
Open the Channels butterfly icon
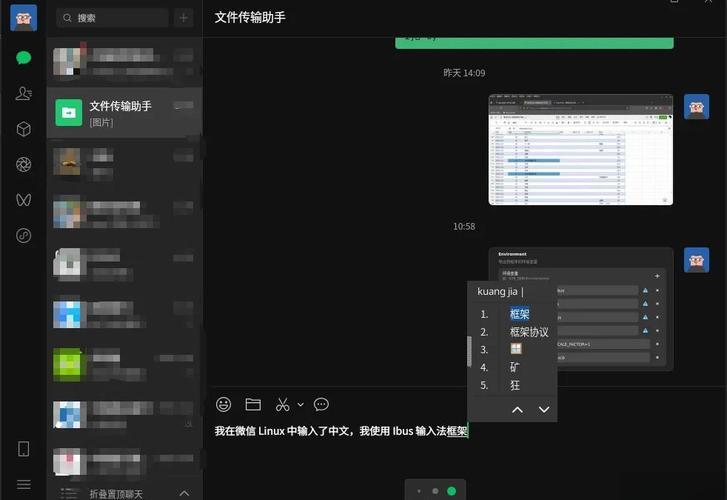pyautogui.click(x=23, y=200)
